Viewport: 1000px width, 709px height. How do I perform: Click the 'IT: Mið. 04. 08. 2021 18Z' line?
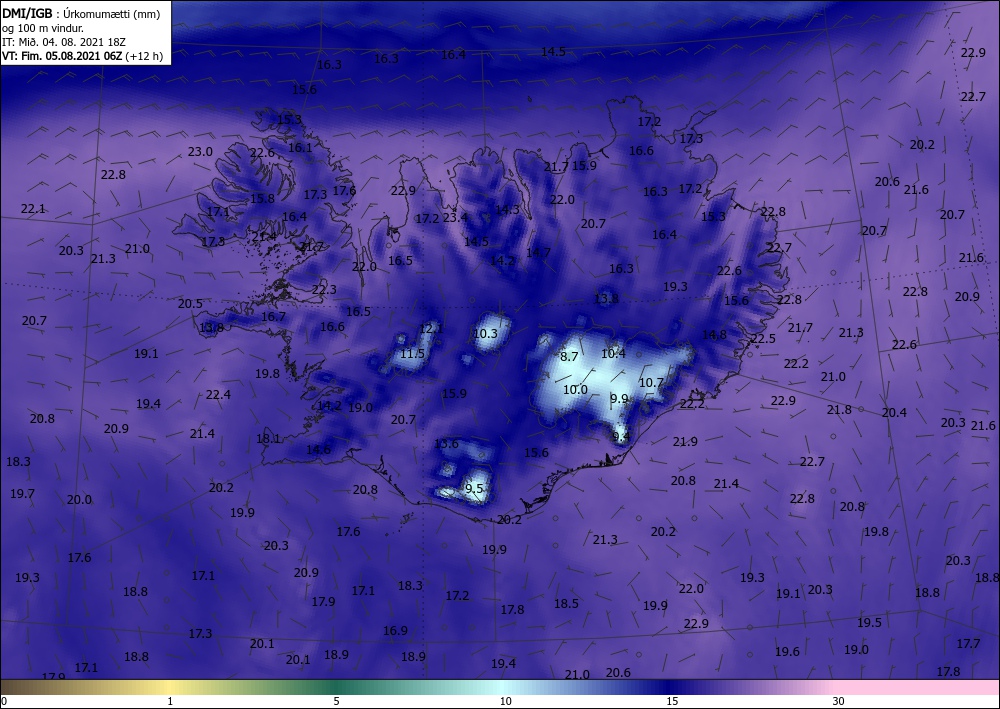pyautogui.click(x=64, y=42)
